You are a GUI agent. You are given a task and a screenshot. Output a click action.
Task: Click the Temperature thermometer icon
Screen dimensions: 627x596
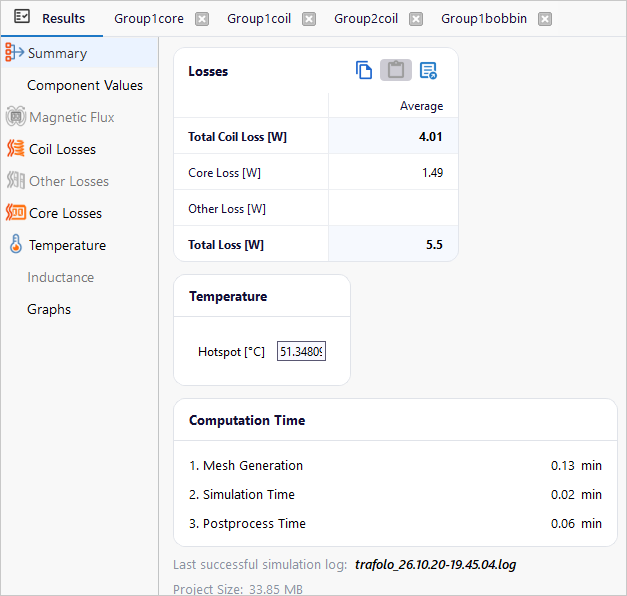pyautogui.click(x=16, y=244)
